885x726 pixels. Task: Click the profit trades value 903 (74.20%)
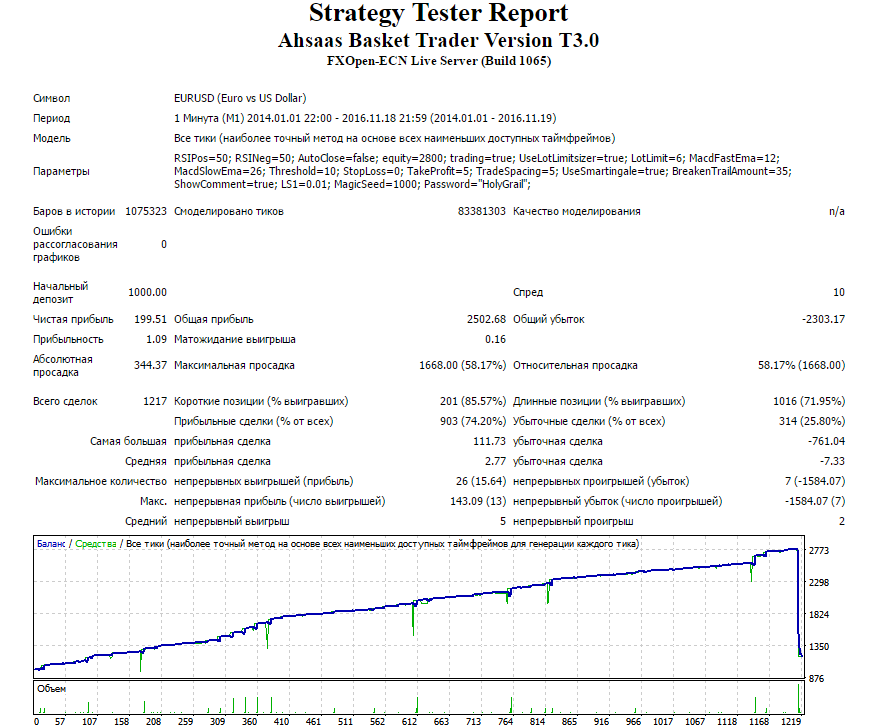coord(473,422)
